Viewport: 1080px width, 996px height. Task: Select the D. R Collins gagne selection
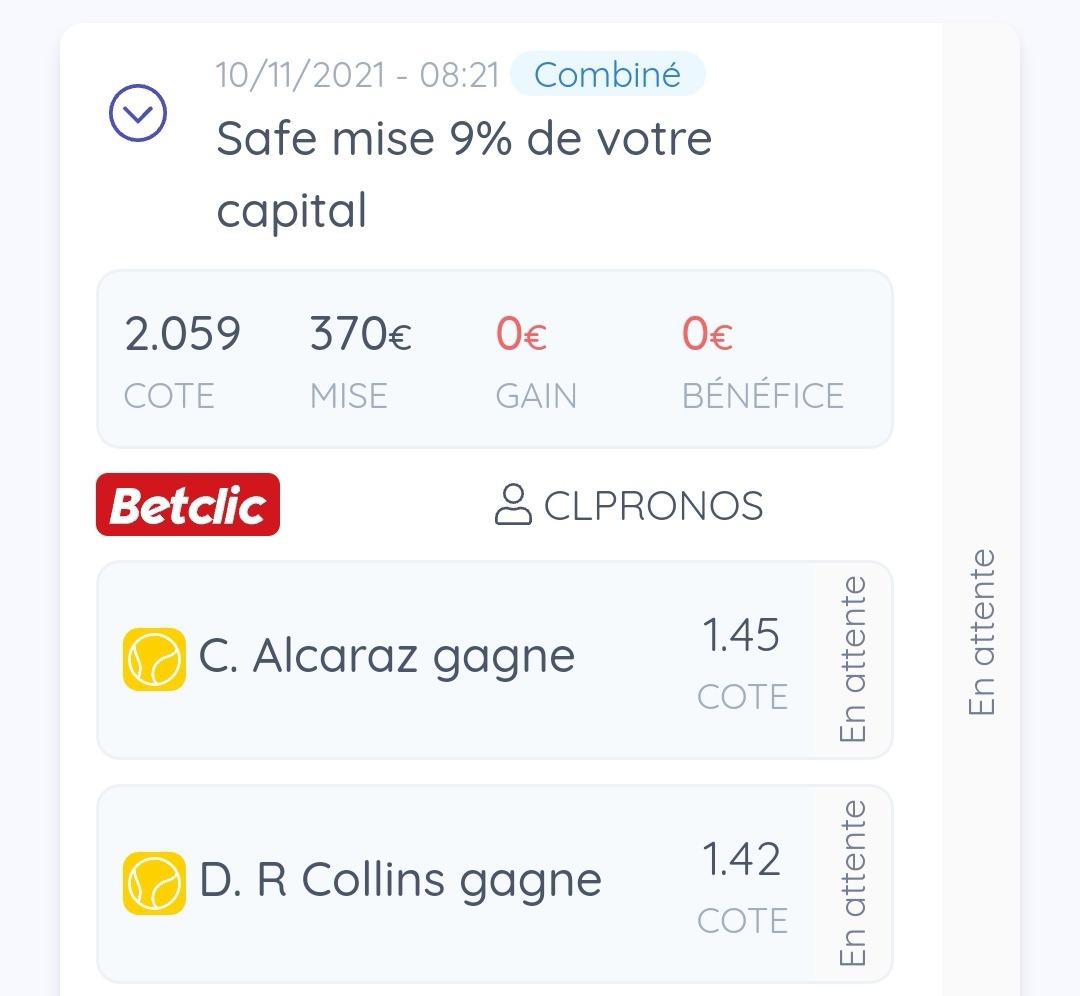[400, 881]
